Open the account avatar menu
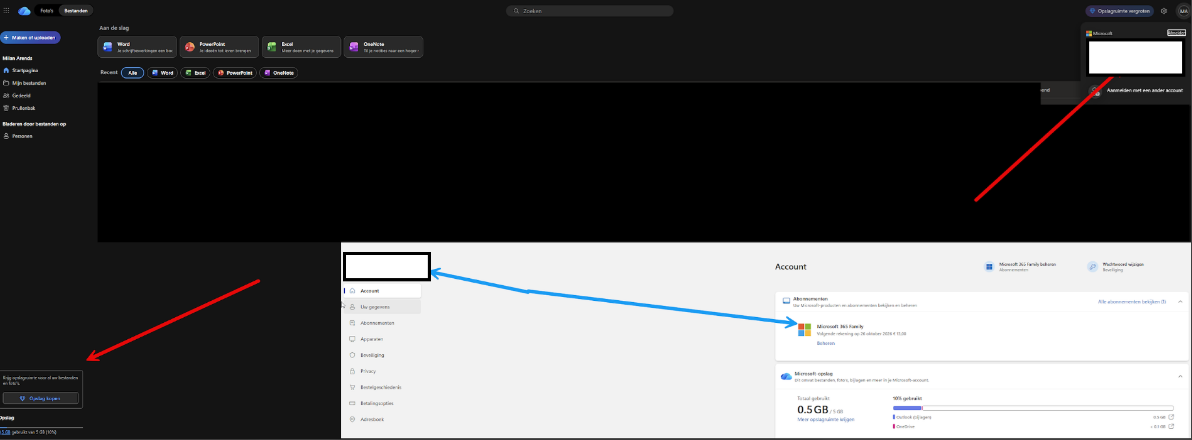The width and height of the screenshot is (1192, 440). [x=1183, y=11]
